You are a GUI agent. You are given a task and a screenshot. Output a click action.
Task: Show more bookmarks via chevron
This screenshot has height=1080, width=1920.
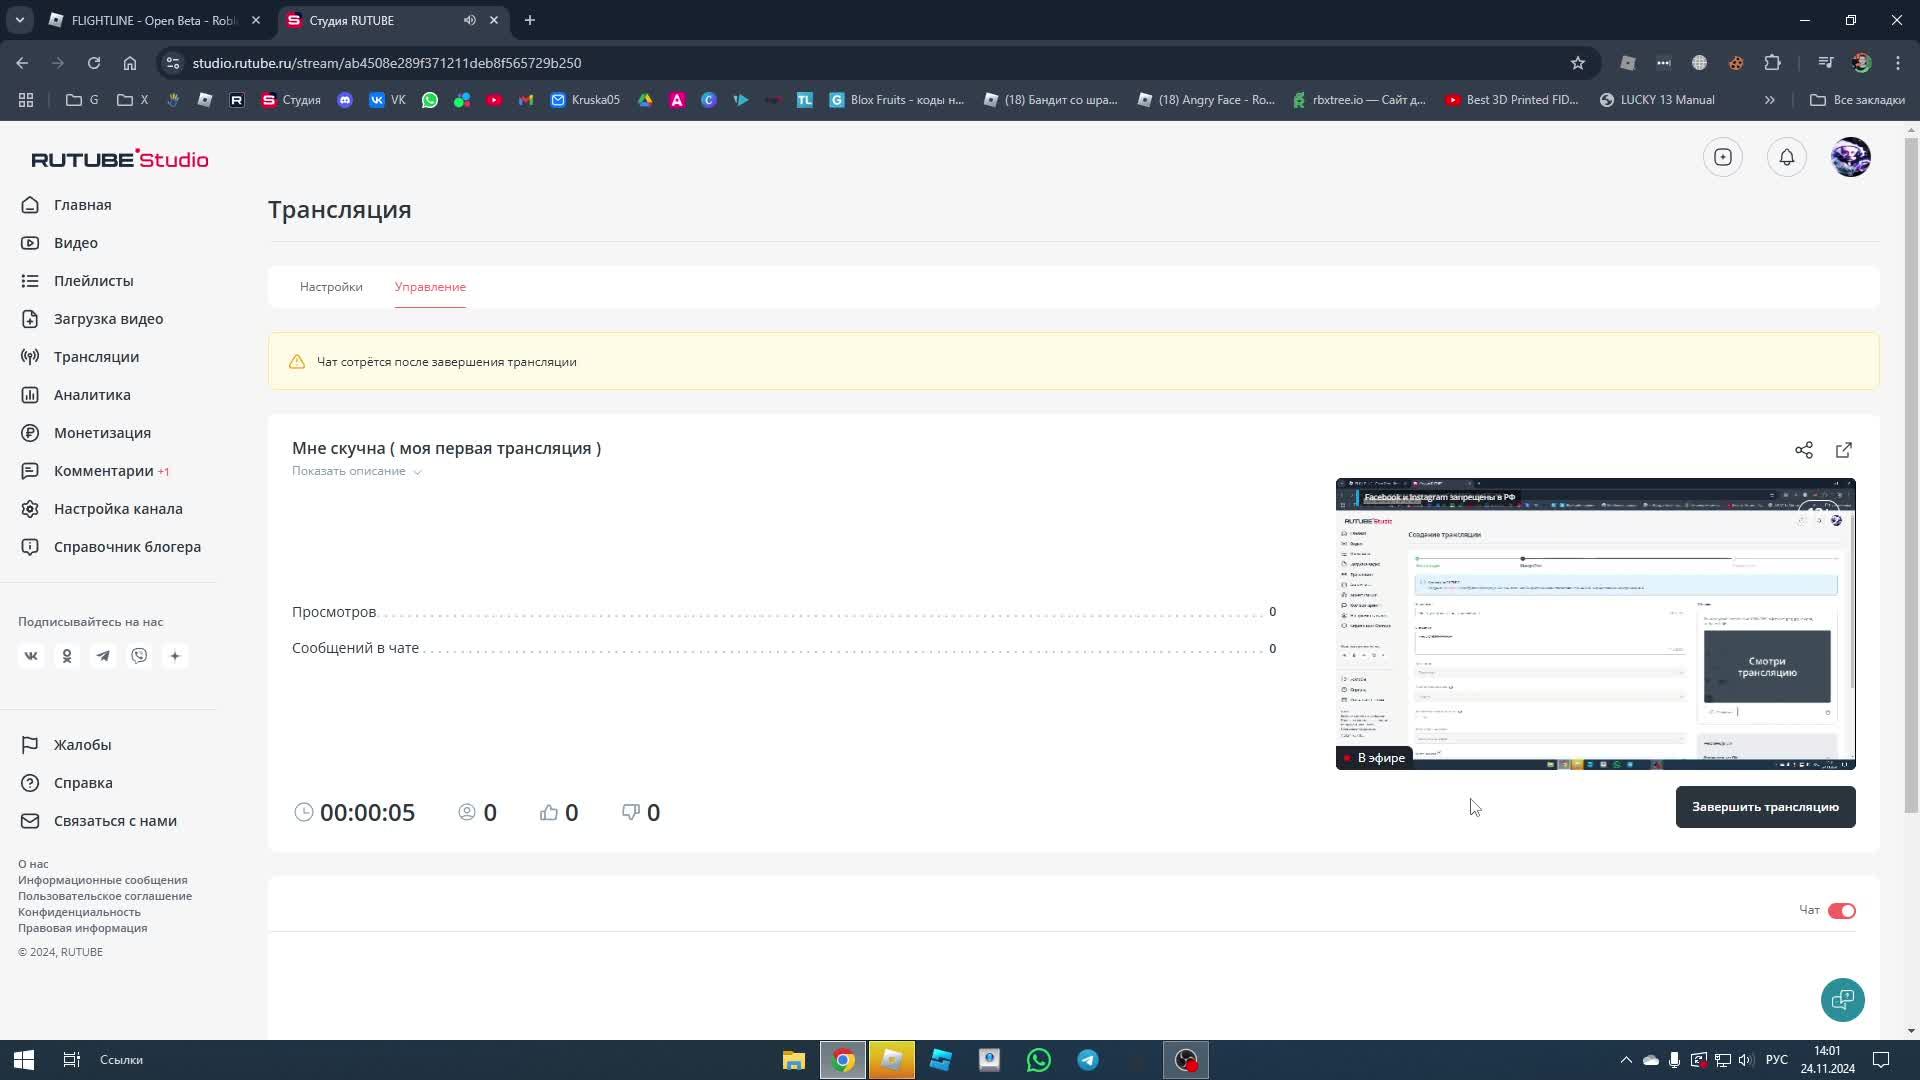pyautogui.click(x=1770, y=100)
